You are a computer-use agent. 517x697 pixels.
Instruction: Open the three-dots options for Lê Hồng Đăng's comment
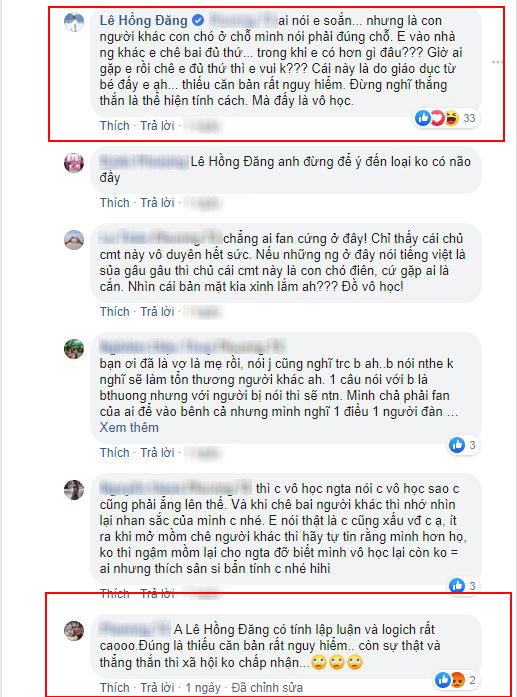point(497,62)
